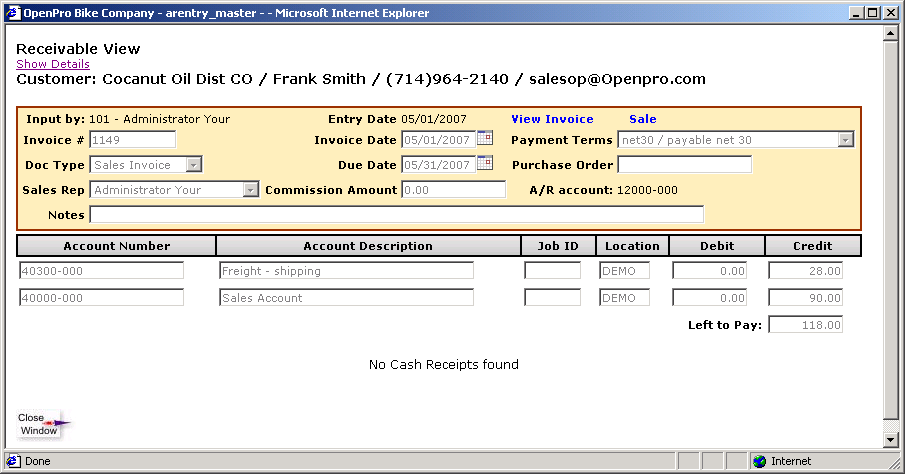905x474 pixels.
Task: Open the Due Date calendar icon
Action: click(485, 164)
